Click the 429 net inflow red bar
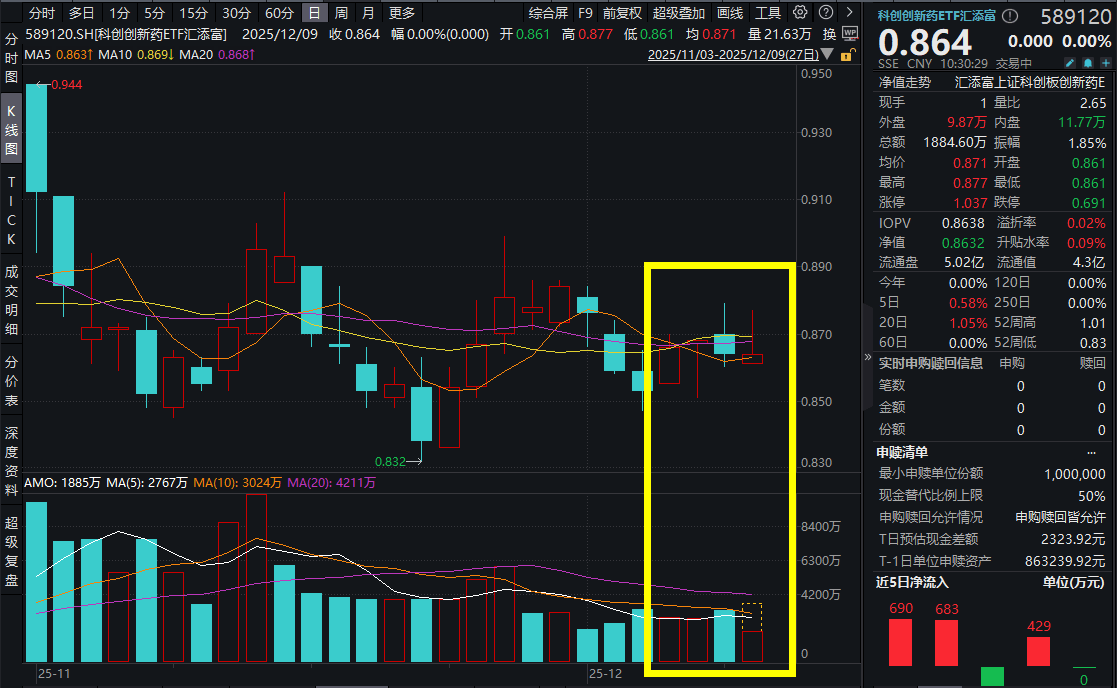 pos(1039,652)
